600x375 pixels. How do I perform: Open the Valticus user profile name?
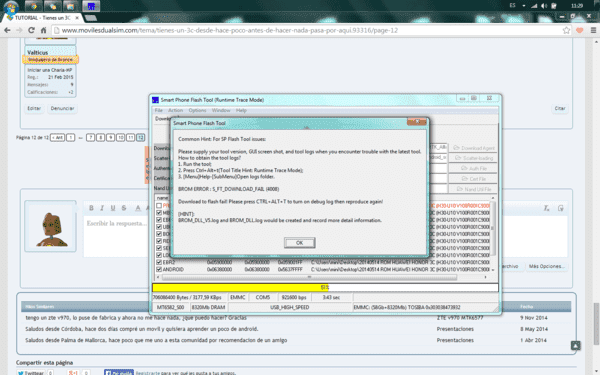(x=38, y=52)
